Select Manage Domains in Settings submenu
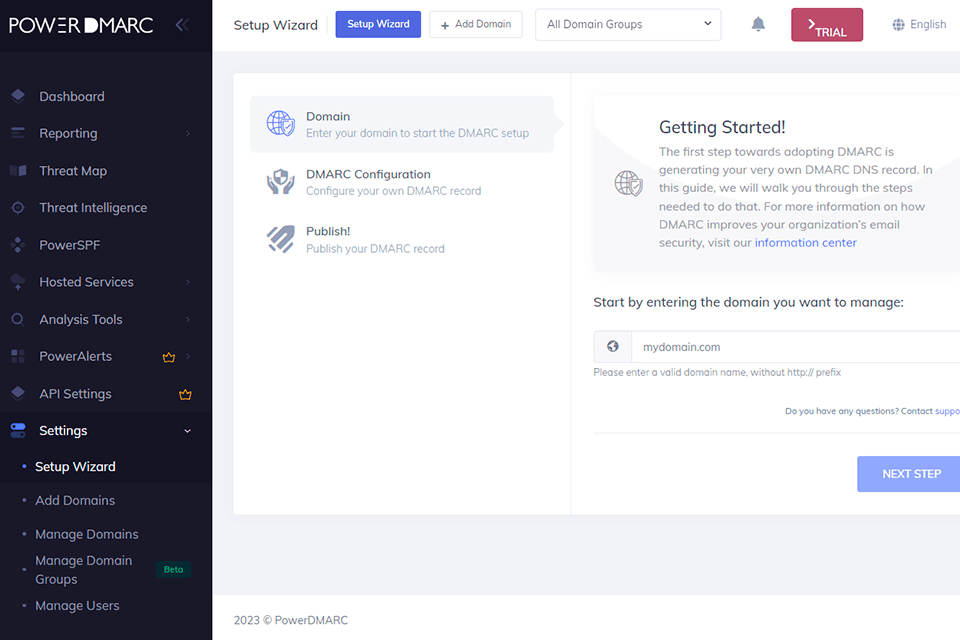Viewport: 960px width, 640px height. [x=87, y=534]
